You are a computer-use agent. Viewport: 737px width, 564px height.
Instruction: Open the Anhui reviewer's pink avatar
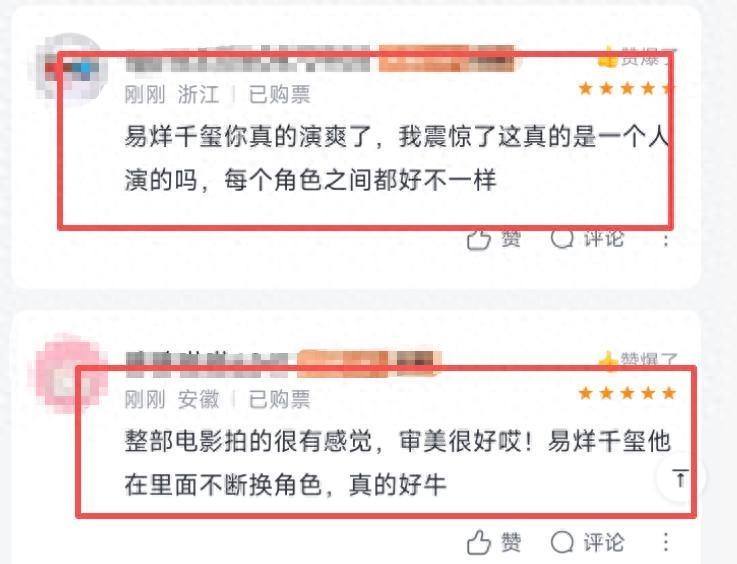point(70,374)
